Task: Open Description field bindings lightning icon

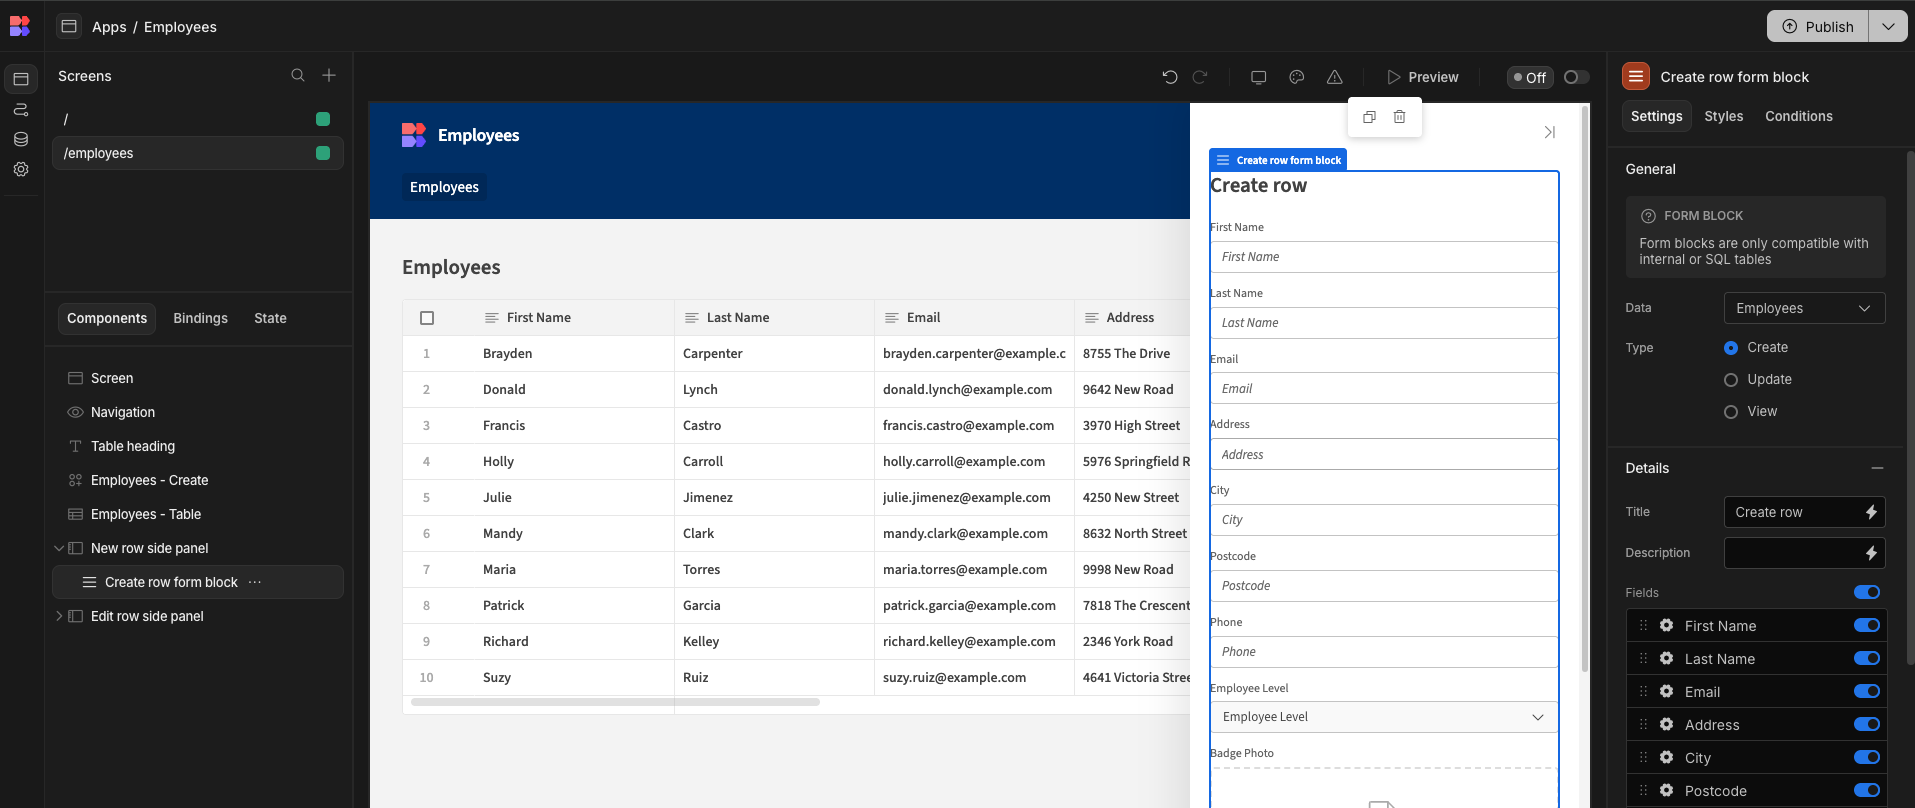Action: [1871, 553]
